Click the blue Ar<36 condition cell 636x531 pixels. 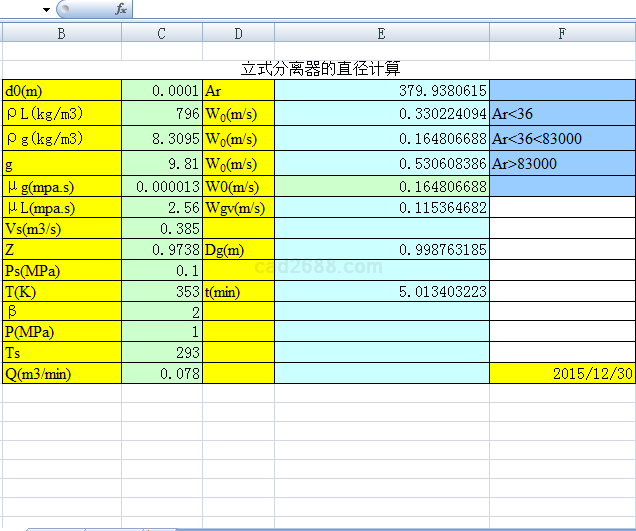(x=562, y=114)
